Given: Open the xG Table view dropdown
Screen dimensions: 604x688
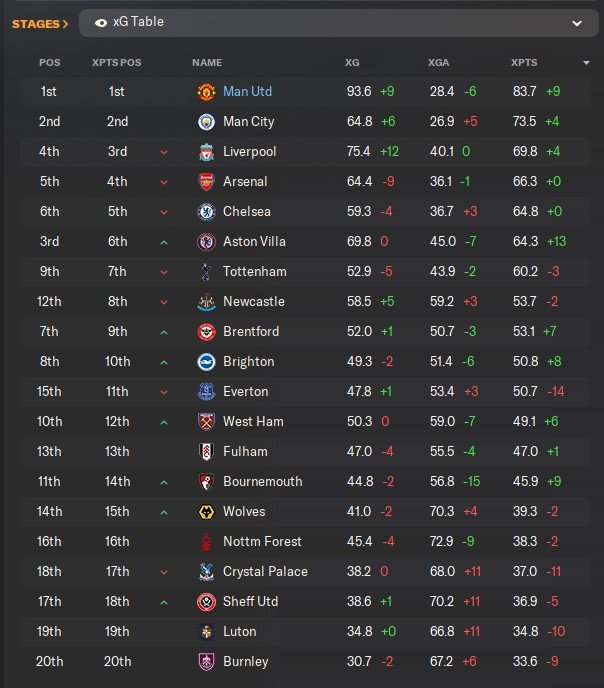Looking at the screenshot, I should tap(577, 22).
